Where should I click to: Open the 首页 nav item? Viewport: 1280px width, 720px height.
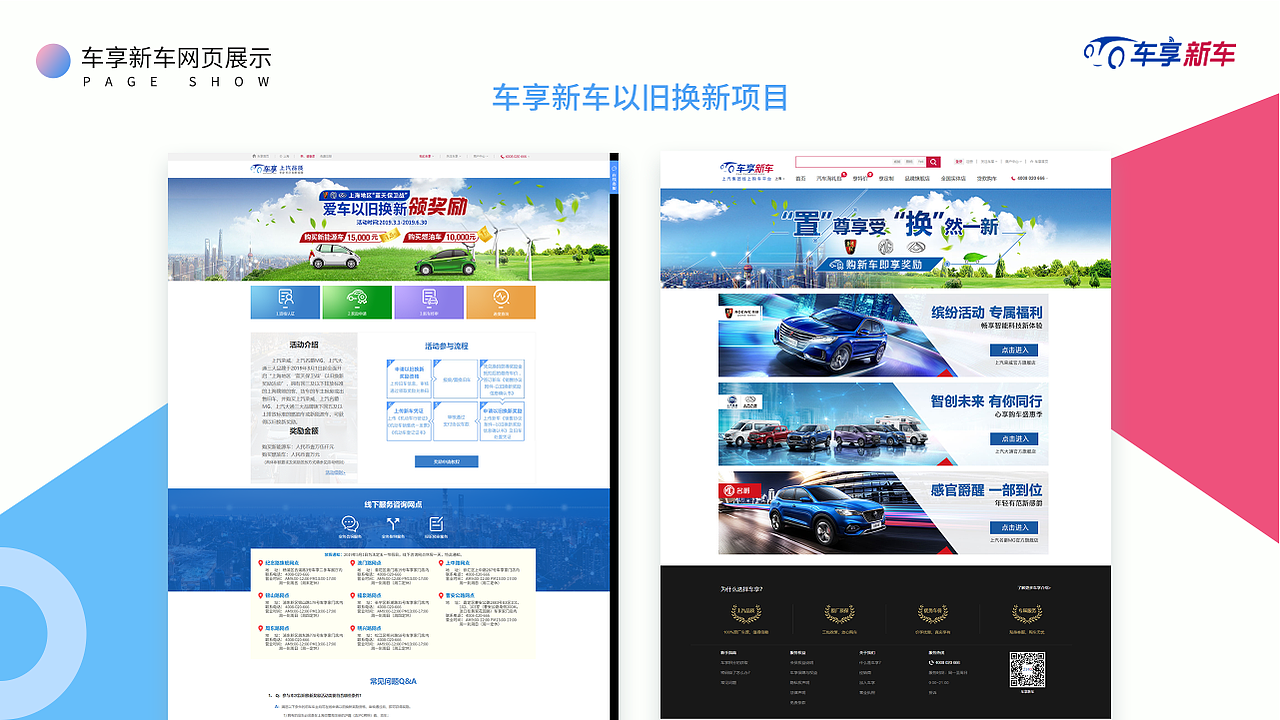point(800,178)
